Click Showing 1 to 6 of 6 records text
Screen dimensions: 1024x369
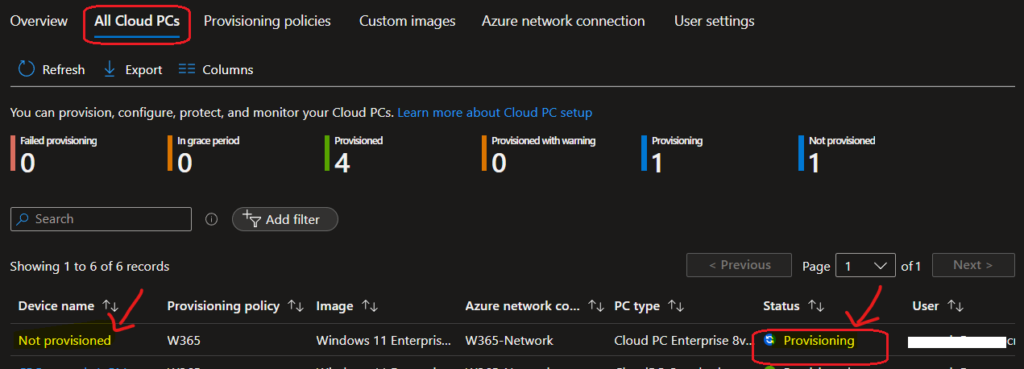coord(89,266)
